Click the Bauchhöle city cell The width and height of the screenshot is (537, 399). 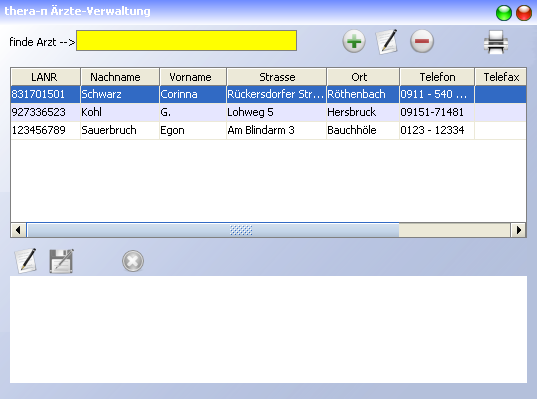pyautogui.click(x=363, y=130)
